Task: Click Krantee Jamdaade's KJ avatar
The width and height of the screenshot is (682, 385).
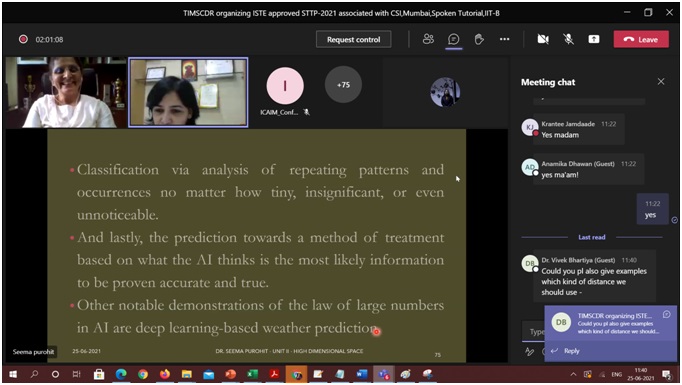Action: point(529,127)
